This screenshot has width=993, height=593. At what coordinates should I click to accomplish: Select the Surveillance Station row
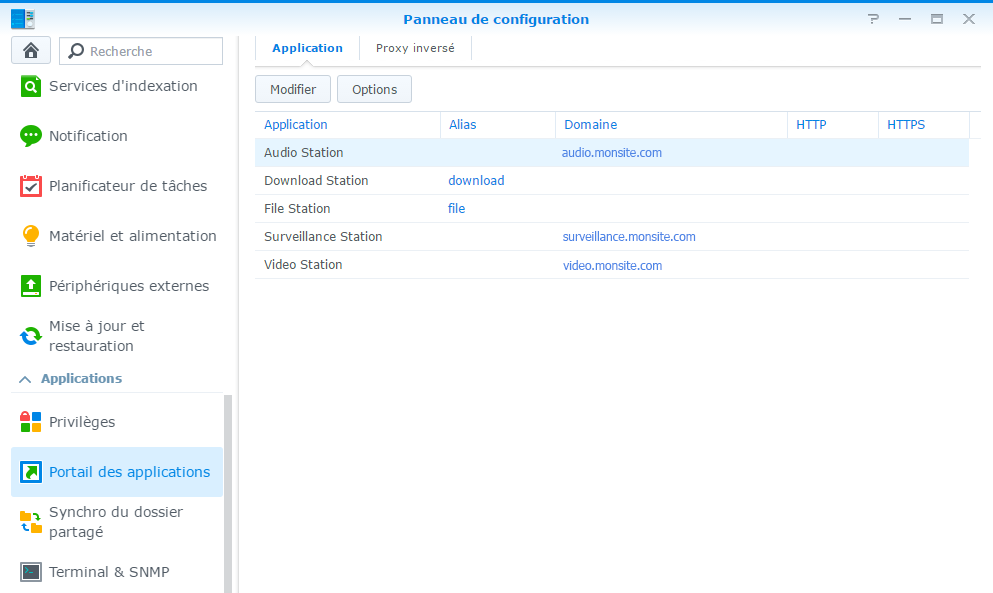click(x=612, y=236)
